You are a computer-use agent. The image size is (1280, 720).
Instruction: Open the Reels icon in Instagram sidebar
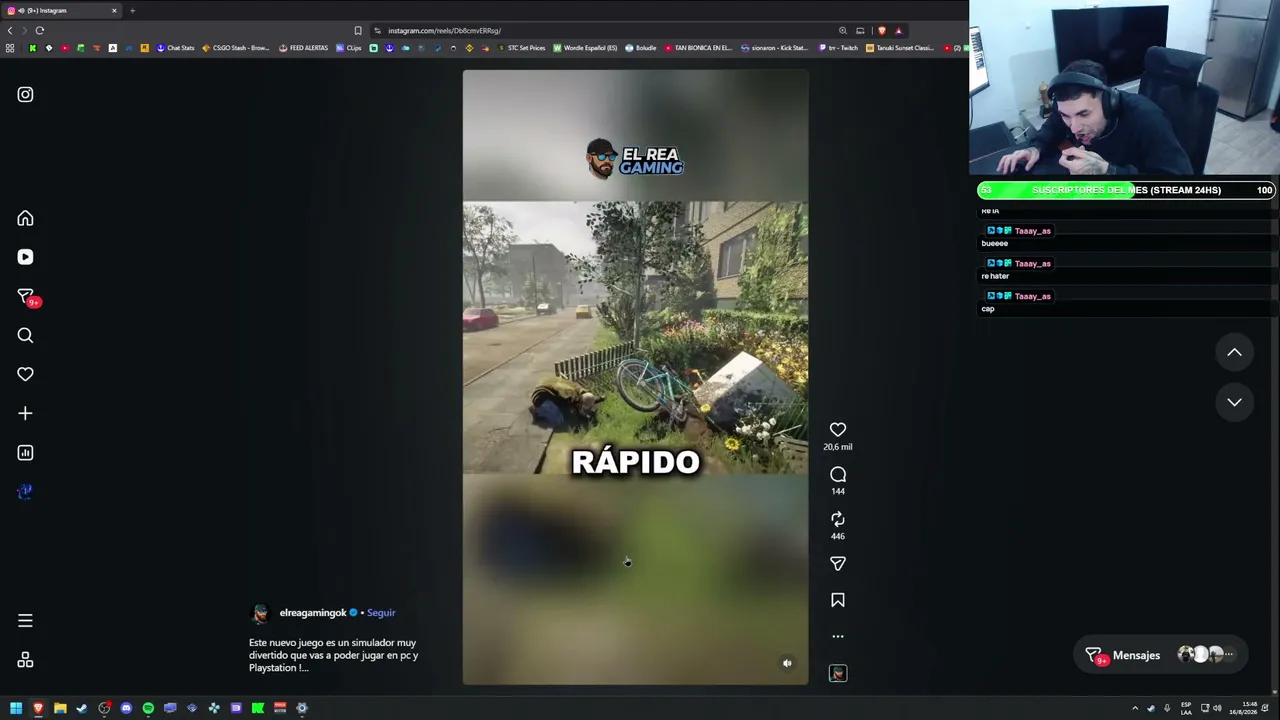[x=25, y=257]
